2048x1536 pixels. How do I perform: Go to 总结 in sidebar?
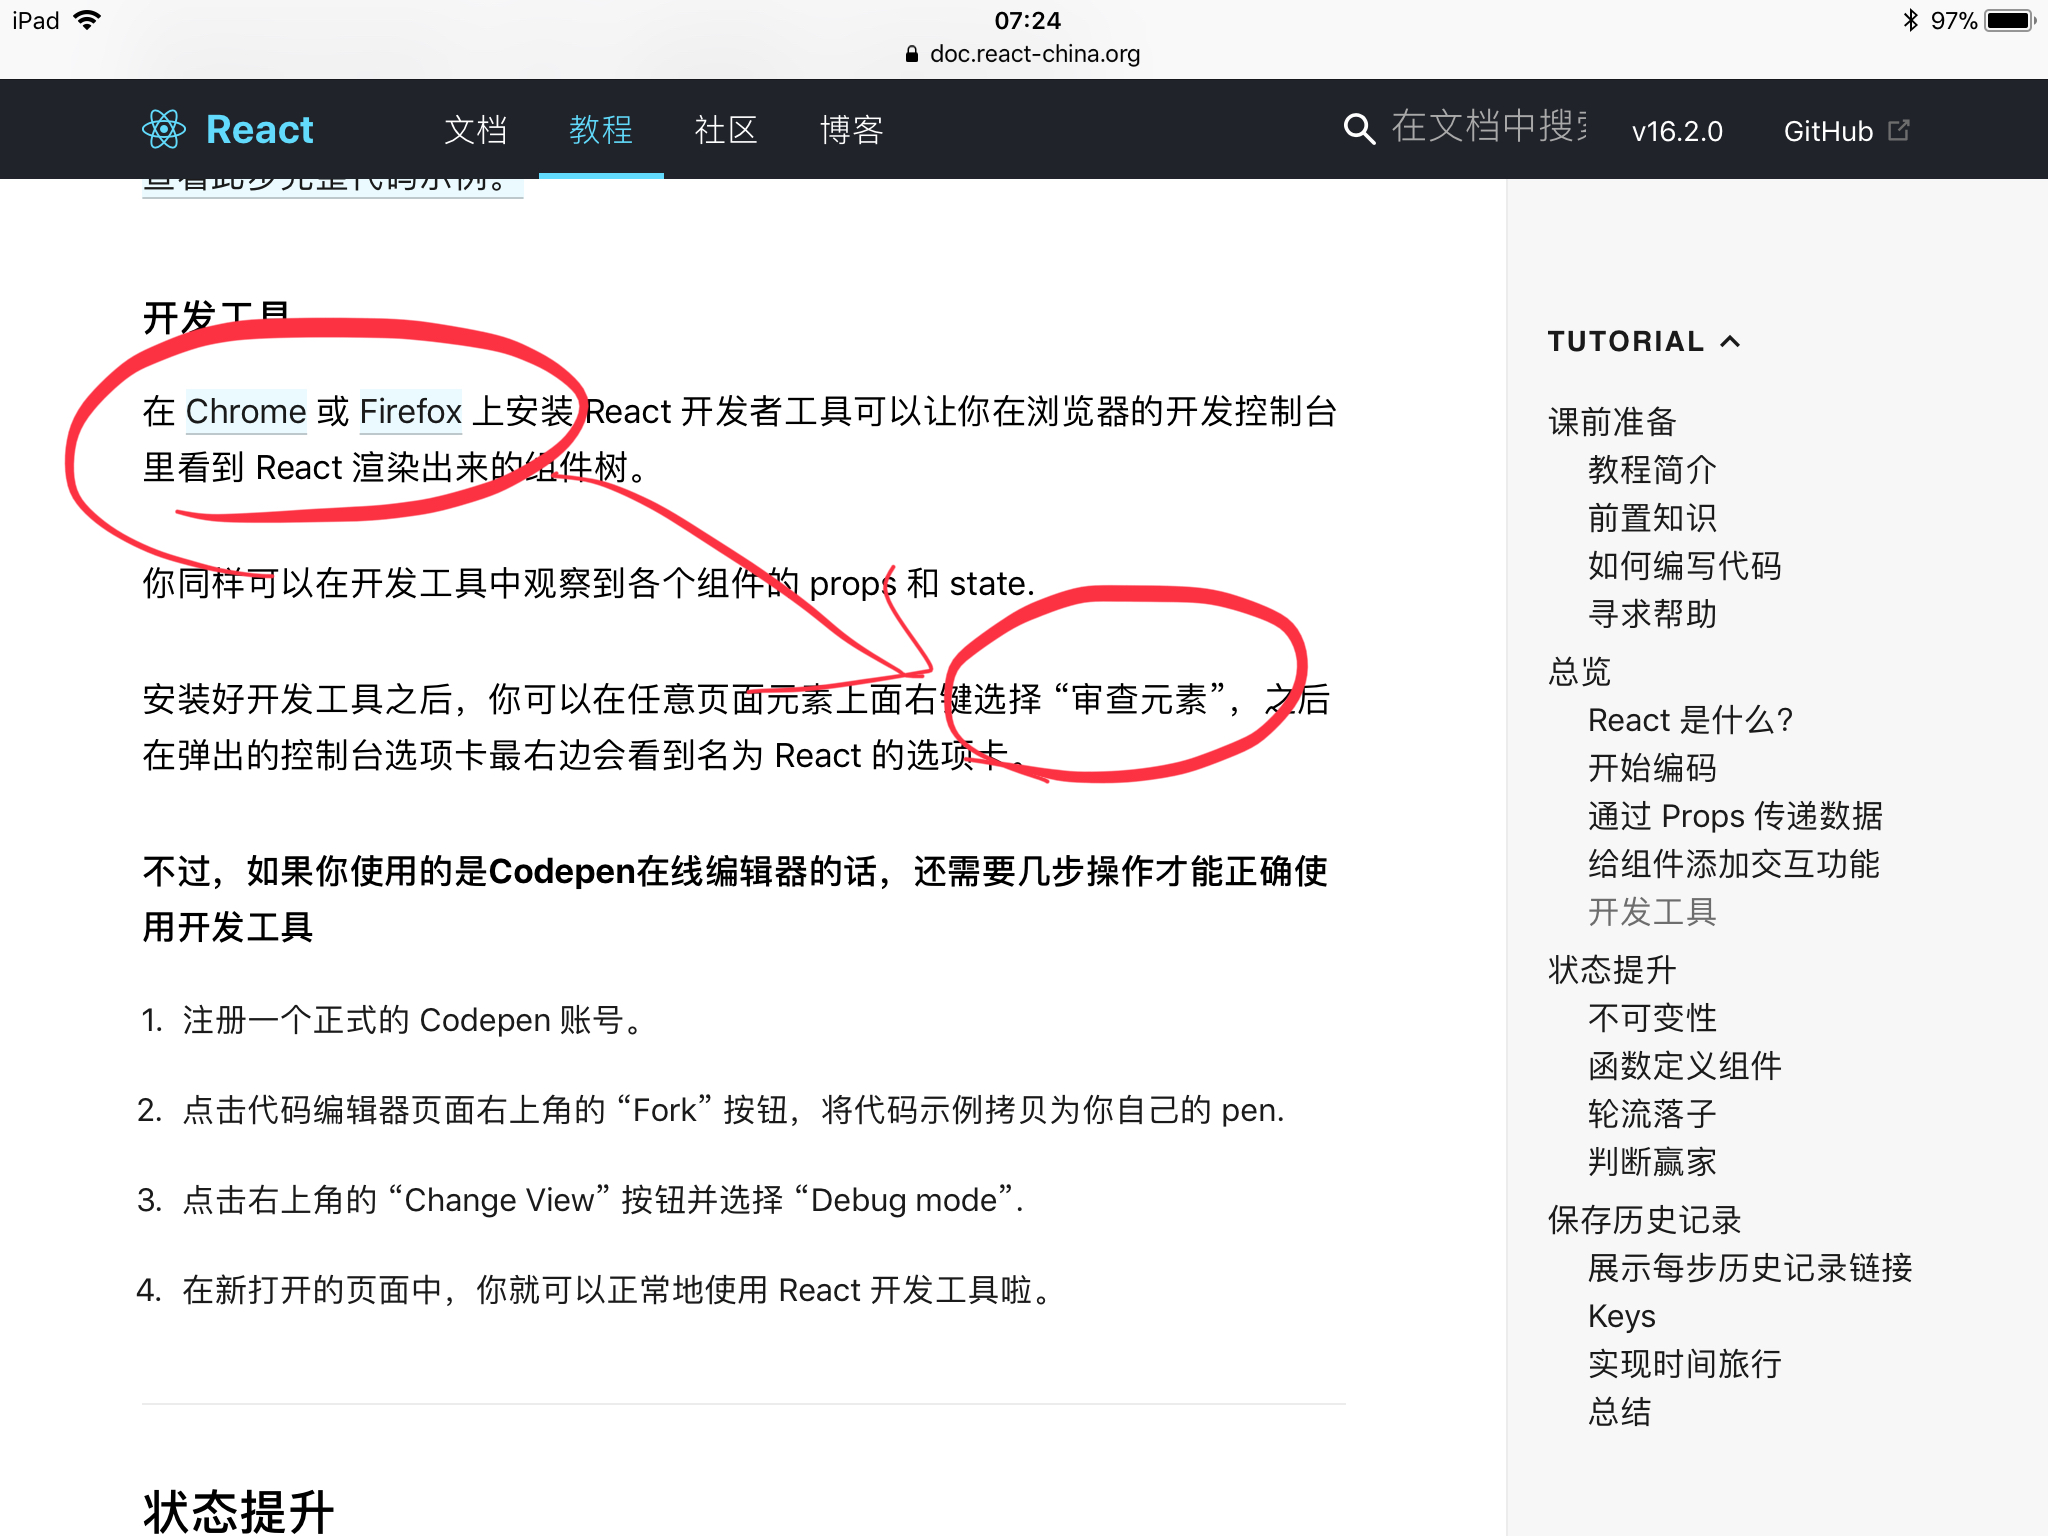(x=1620, y=1411)
